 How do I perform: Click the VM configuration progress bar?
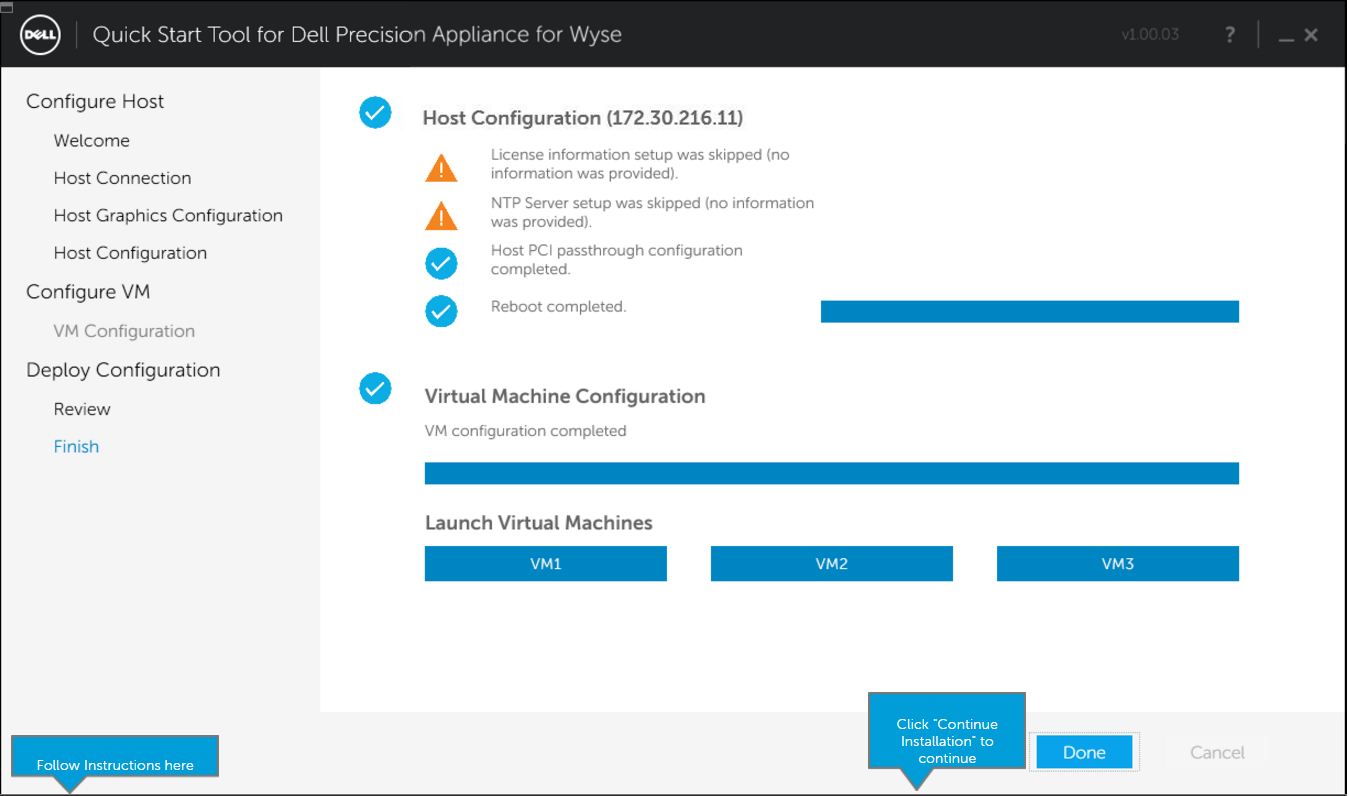(x=831, y=473)
